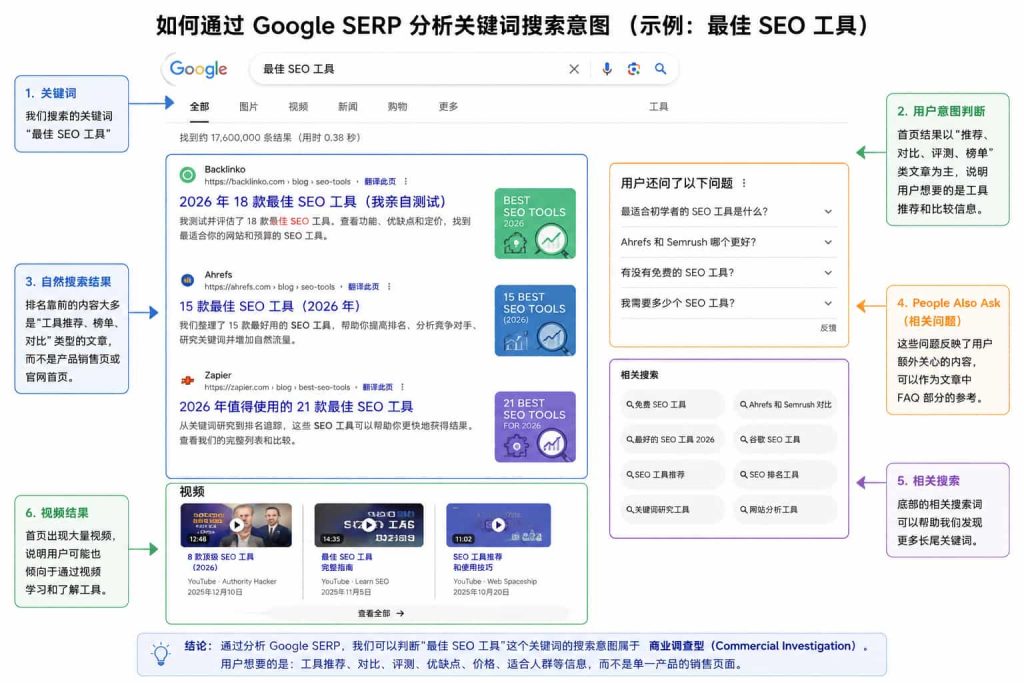Image resolution: width=1024 pixels, height=683 pixels.
Task: Click result count text 找到约 17,600,000 条结果
Action: (270, 138)
